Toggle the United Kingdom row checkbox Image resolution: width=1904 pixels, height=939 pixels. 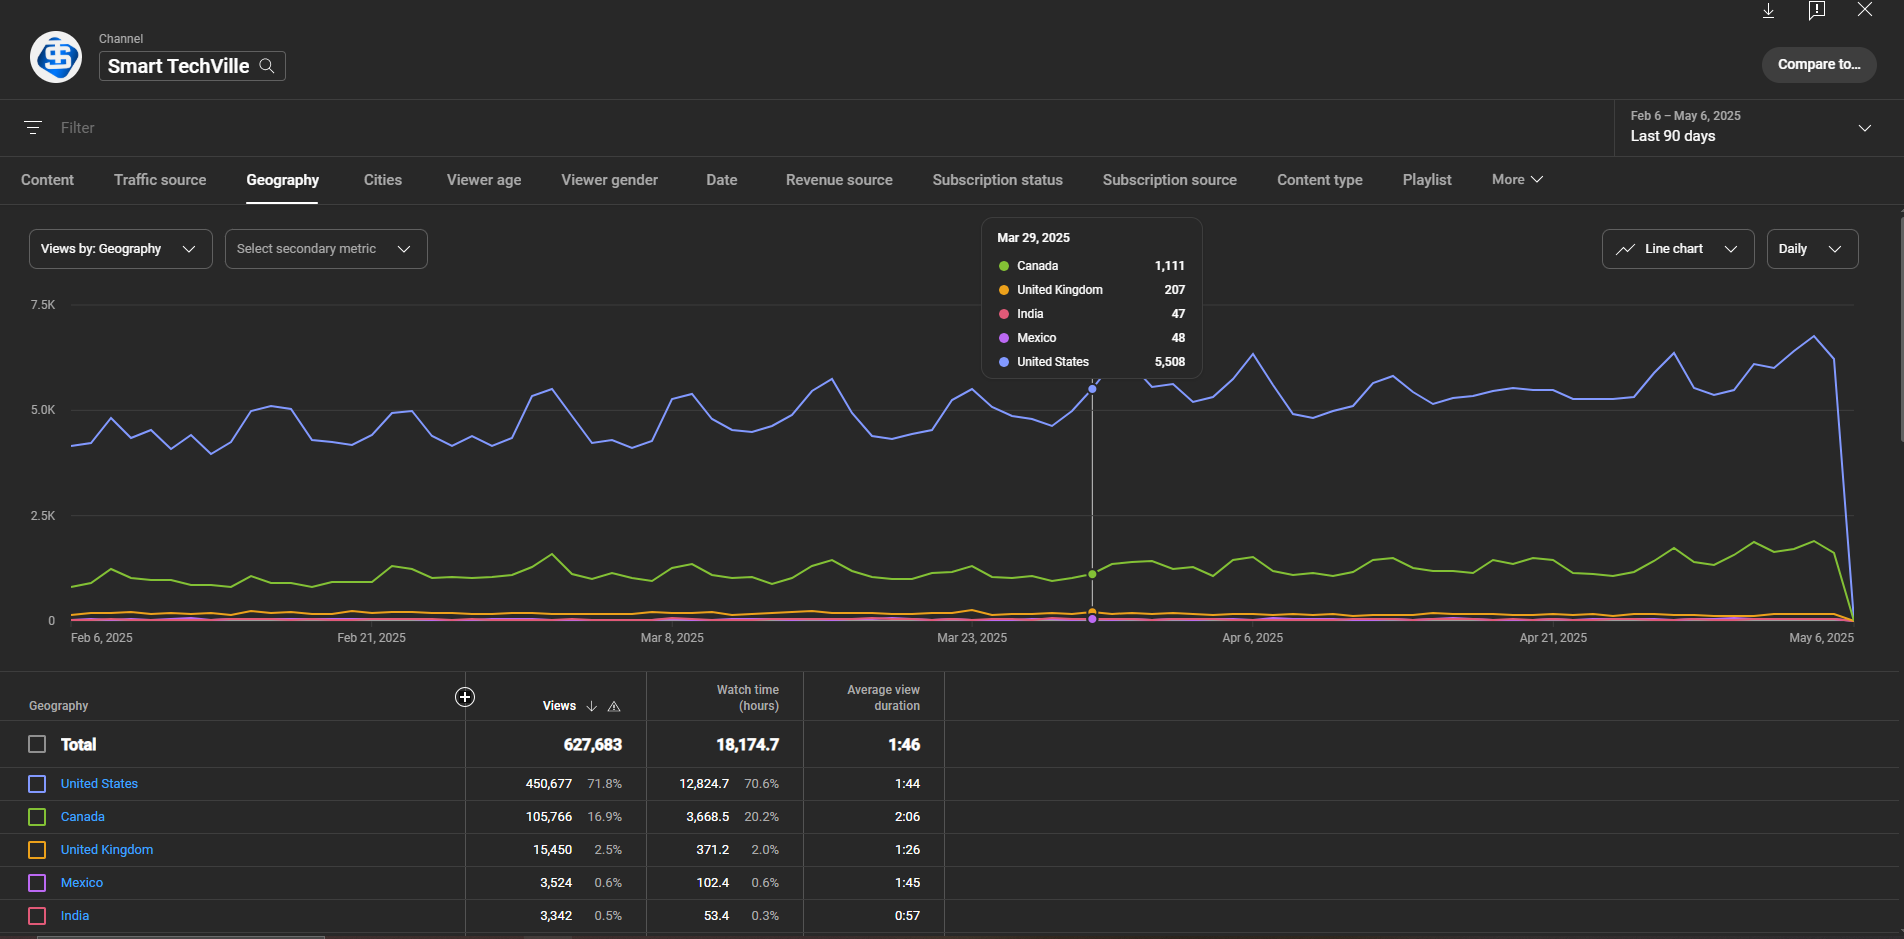coord(37,850)
